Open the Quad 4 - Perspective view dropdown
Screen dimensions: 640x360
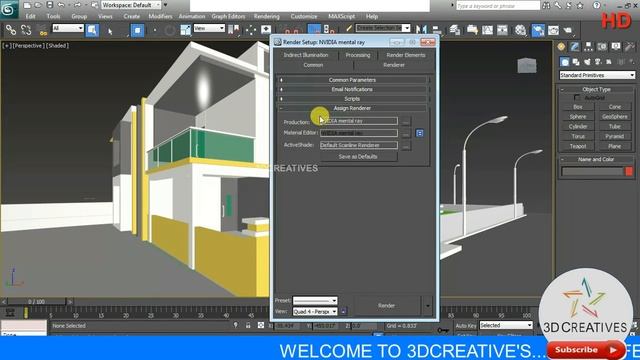(315, 311)
